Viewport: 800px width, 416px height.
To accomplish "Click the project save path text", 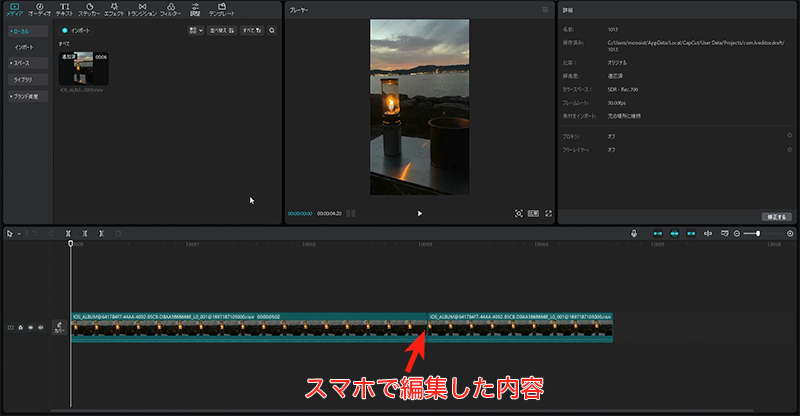I will (696, 46).
